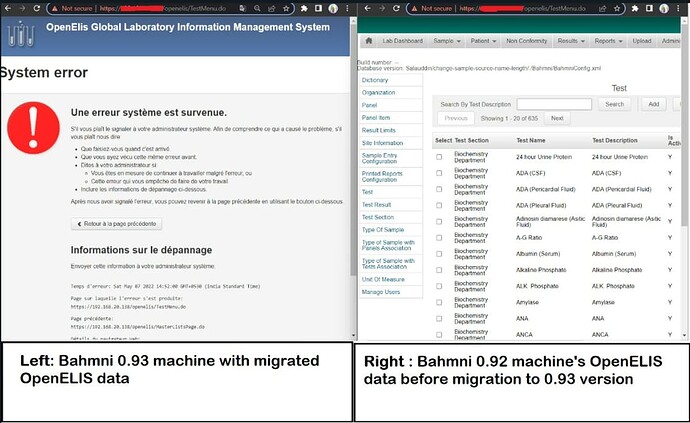
Task: Open the side panel icon in right browser
Action: point(650,8)
